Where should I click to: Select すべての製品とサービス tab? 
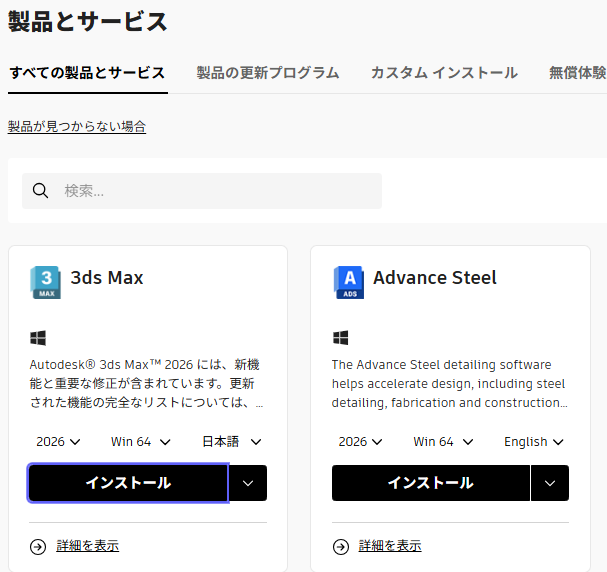[x=87, y=73]
